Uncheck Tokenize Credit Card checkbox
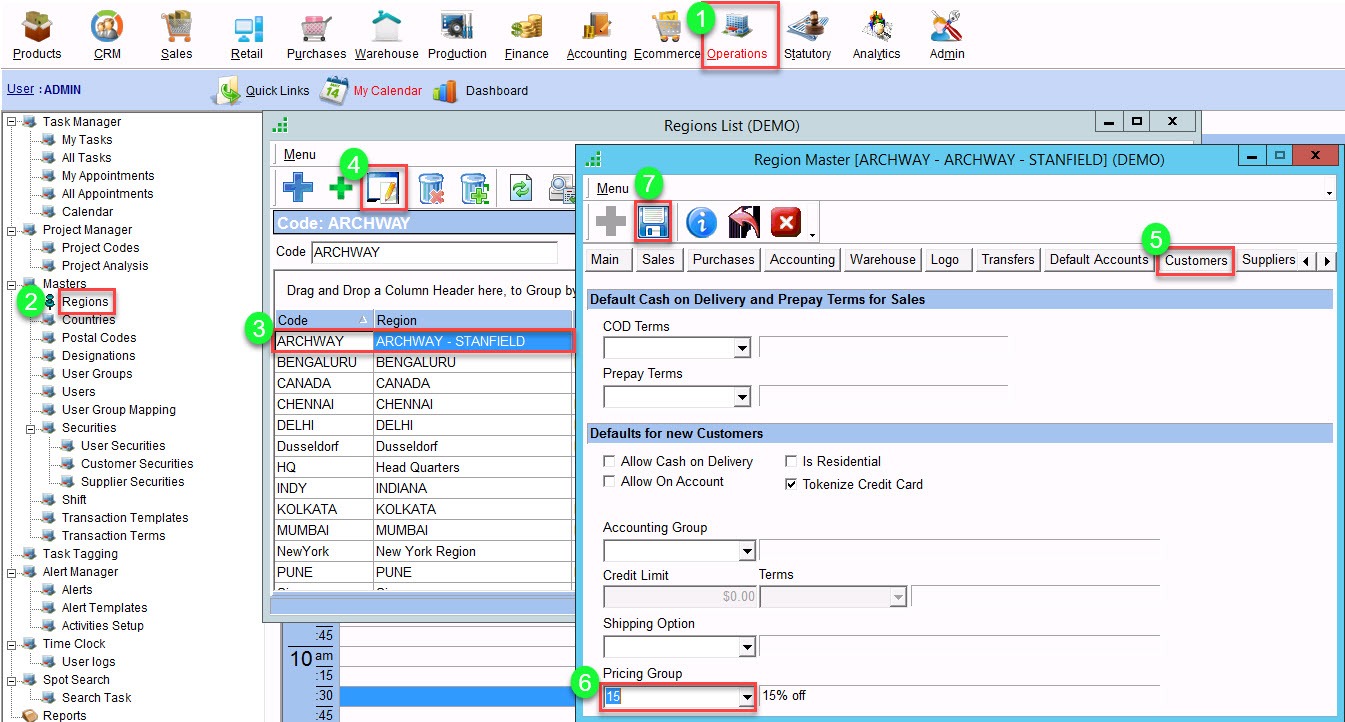 (791, 485)
